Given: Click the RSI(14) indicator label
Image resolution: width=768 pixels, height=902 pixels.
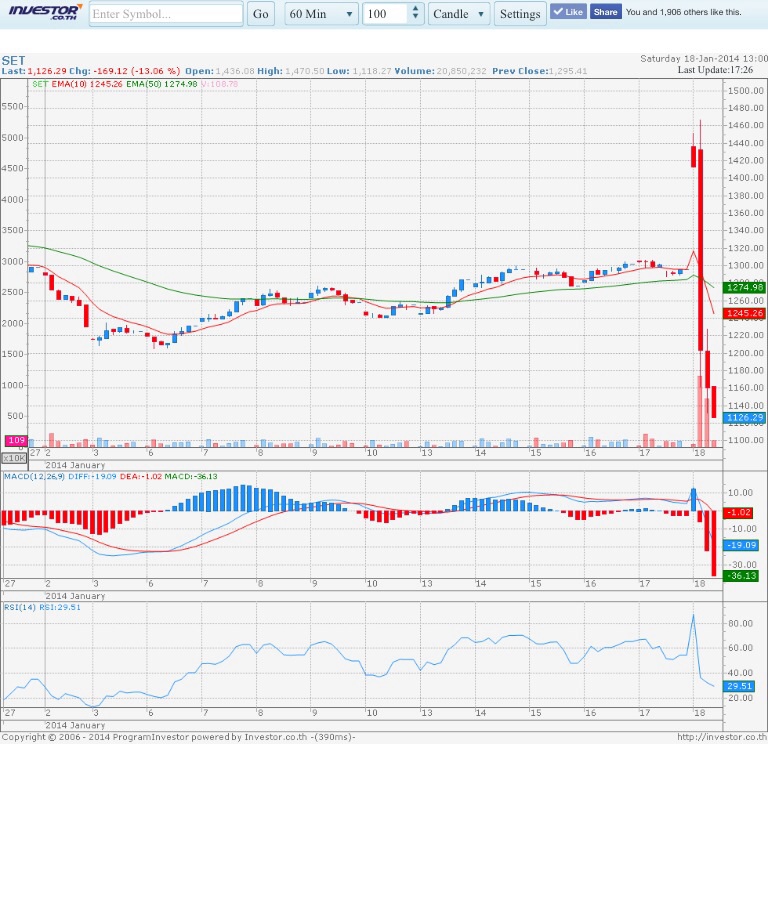Looking at the screenshot, I should 21,607.
